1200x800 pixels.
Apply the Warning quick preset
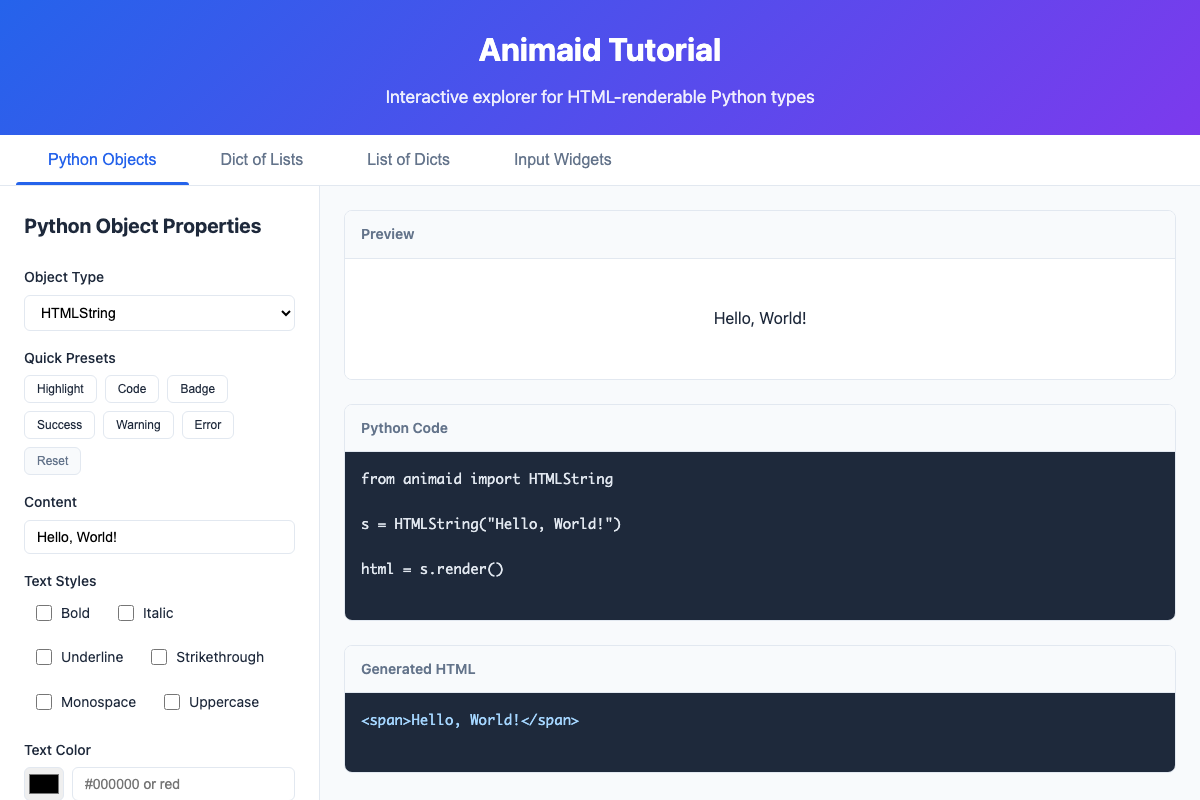click(x=138, y=424)
